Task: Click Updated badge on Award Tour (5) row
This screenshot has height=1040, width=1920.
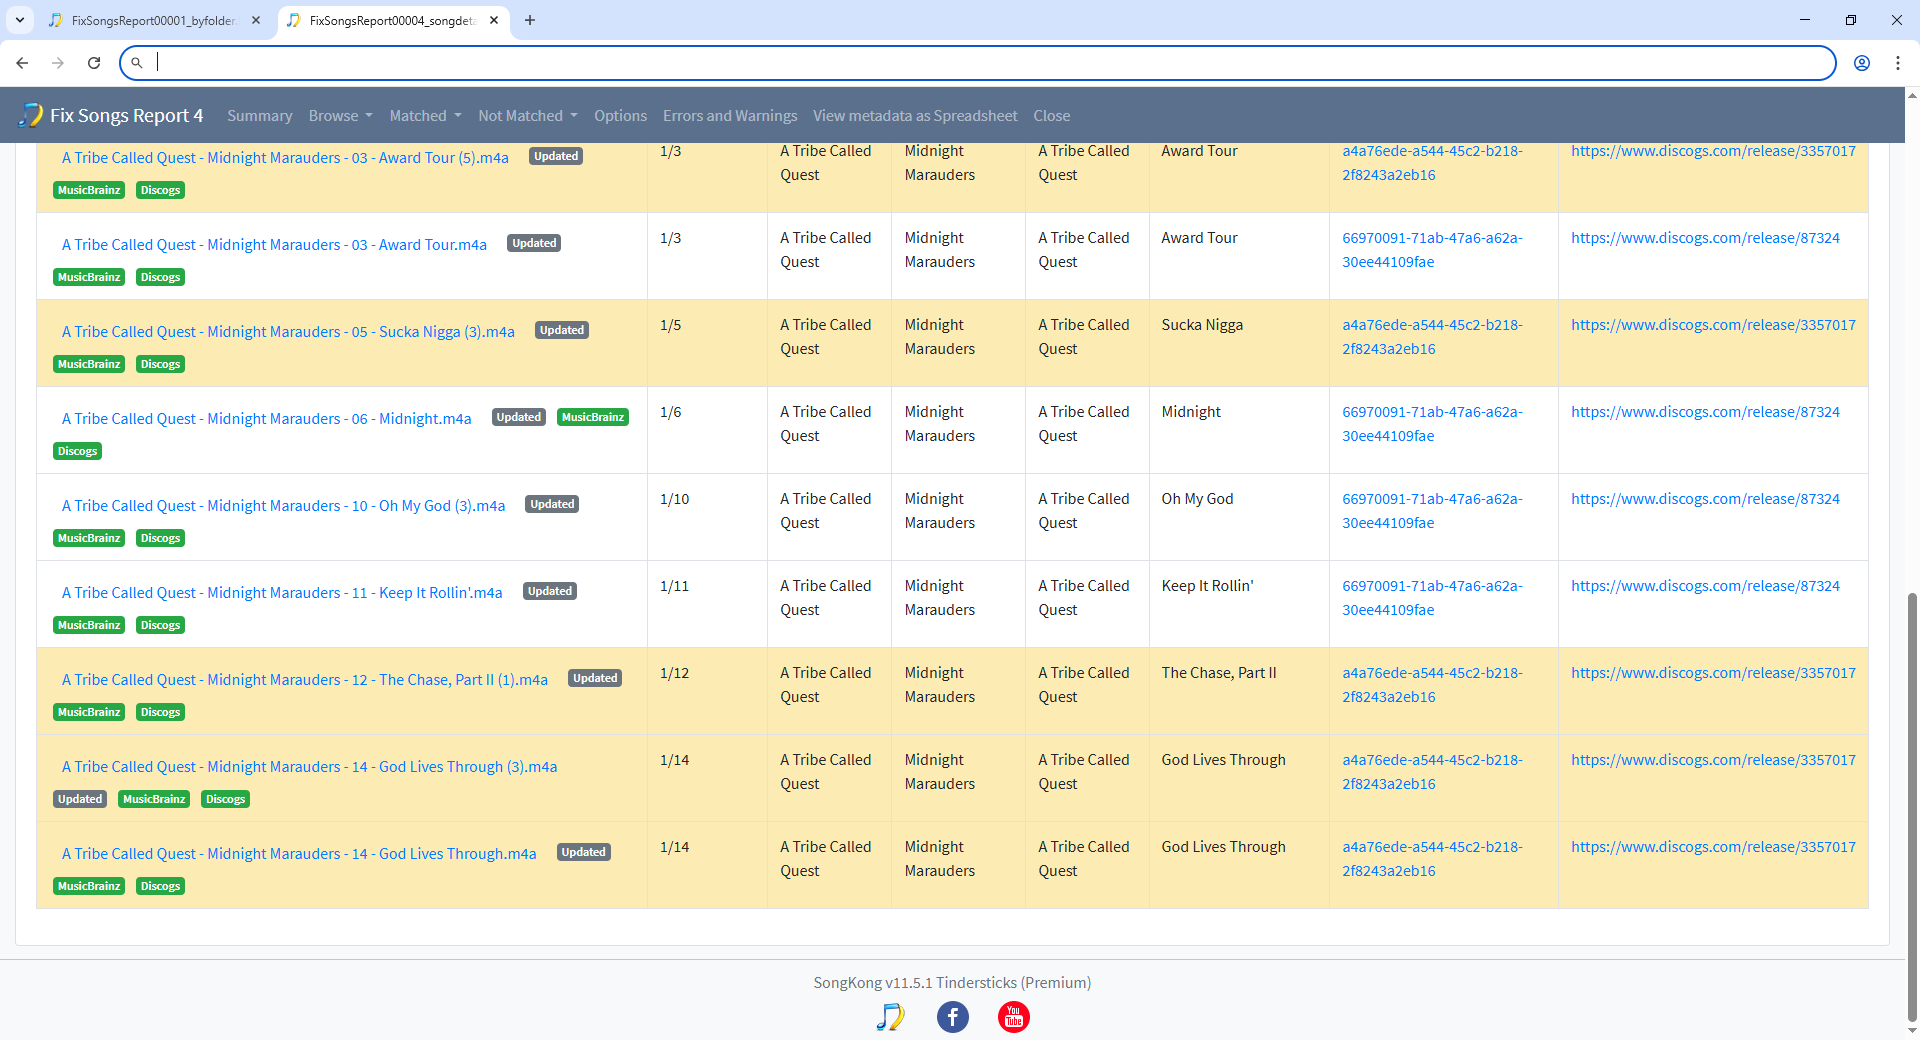Action: 556,156
